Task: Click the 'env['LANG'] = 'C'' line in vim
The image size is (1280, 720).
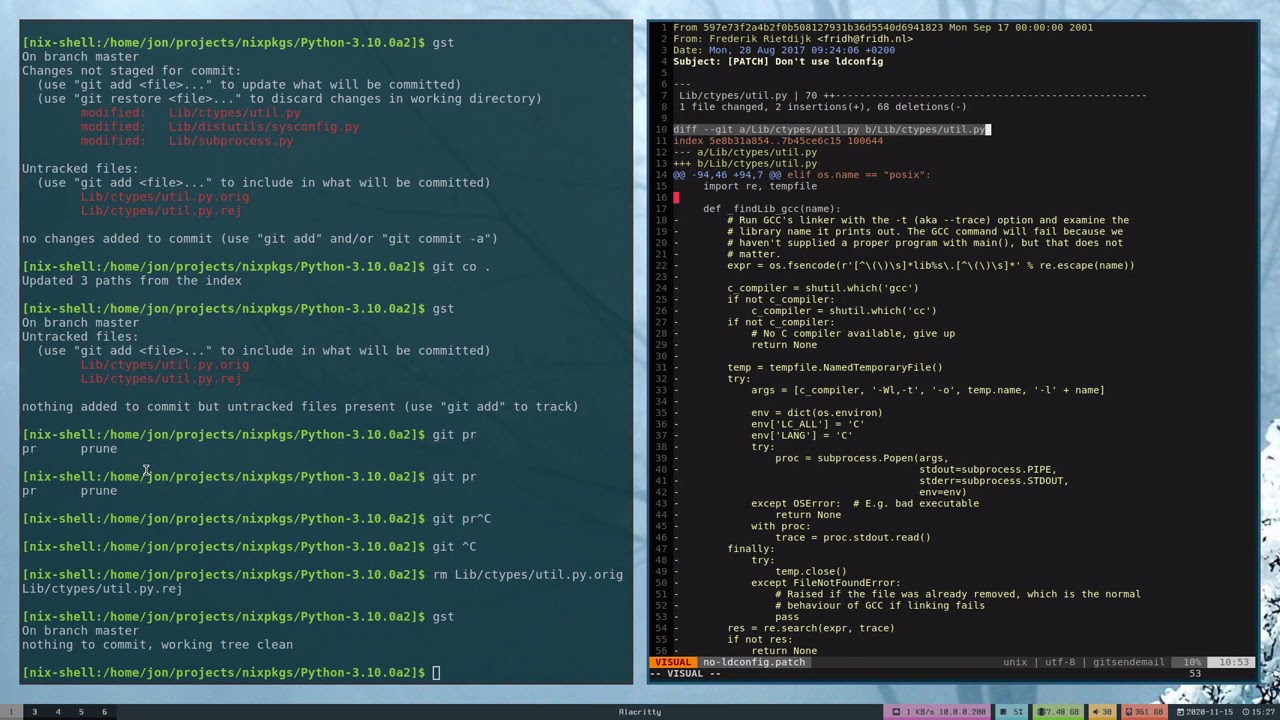Action: 801,435
